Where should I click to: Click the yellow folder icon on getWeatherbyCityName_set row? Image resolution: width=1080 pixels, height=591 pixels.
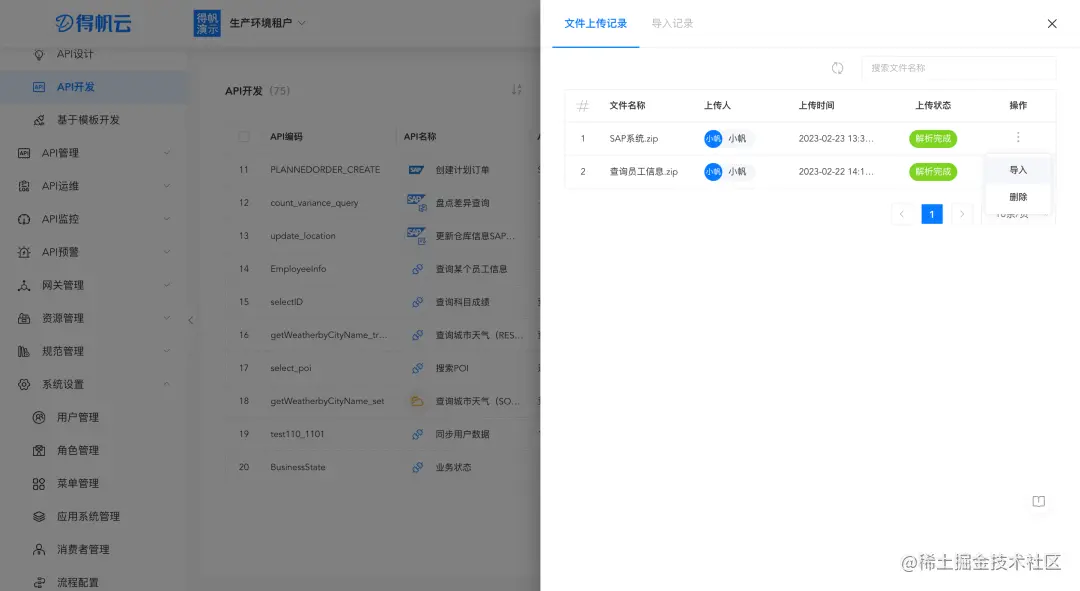click(x=417, y=400)
